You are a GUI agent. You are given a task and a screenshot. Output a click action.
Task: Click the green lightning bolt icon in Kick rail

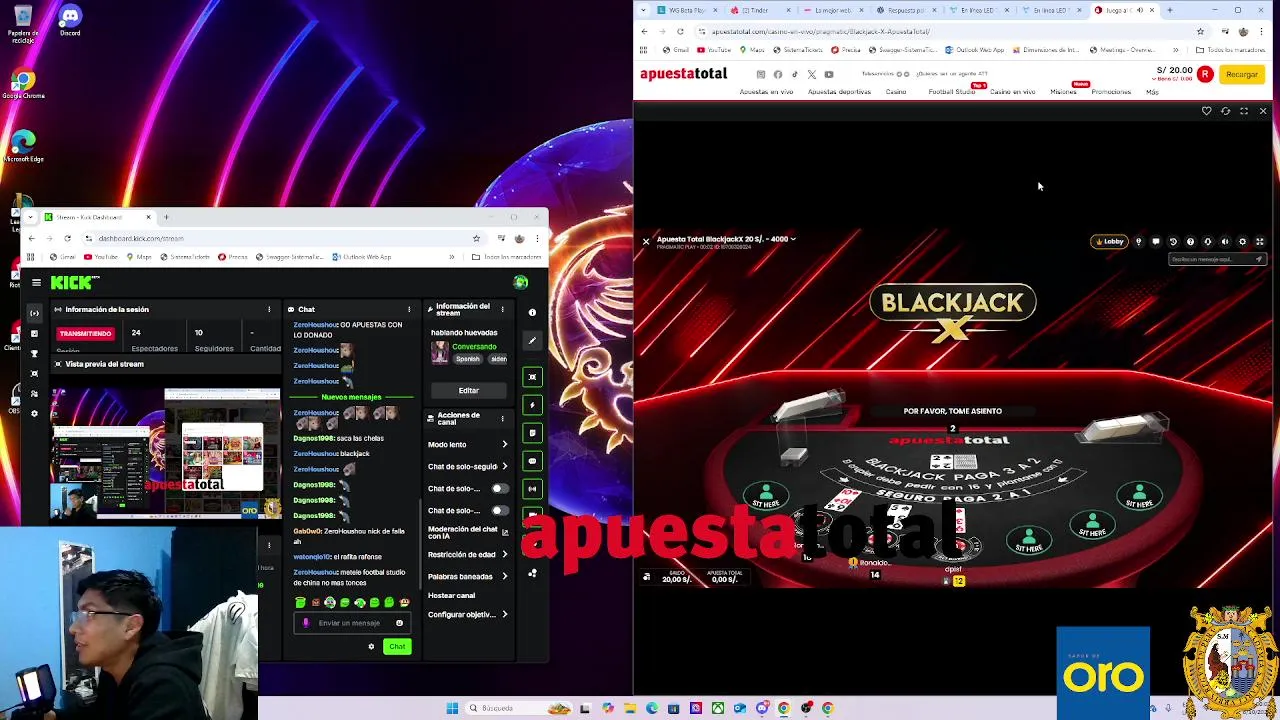tap(532, 405)
